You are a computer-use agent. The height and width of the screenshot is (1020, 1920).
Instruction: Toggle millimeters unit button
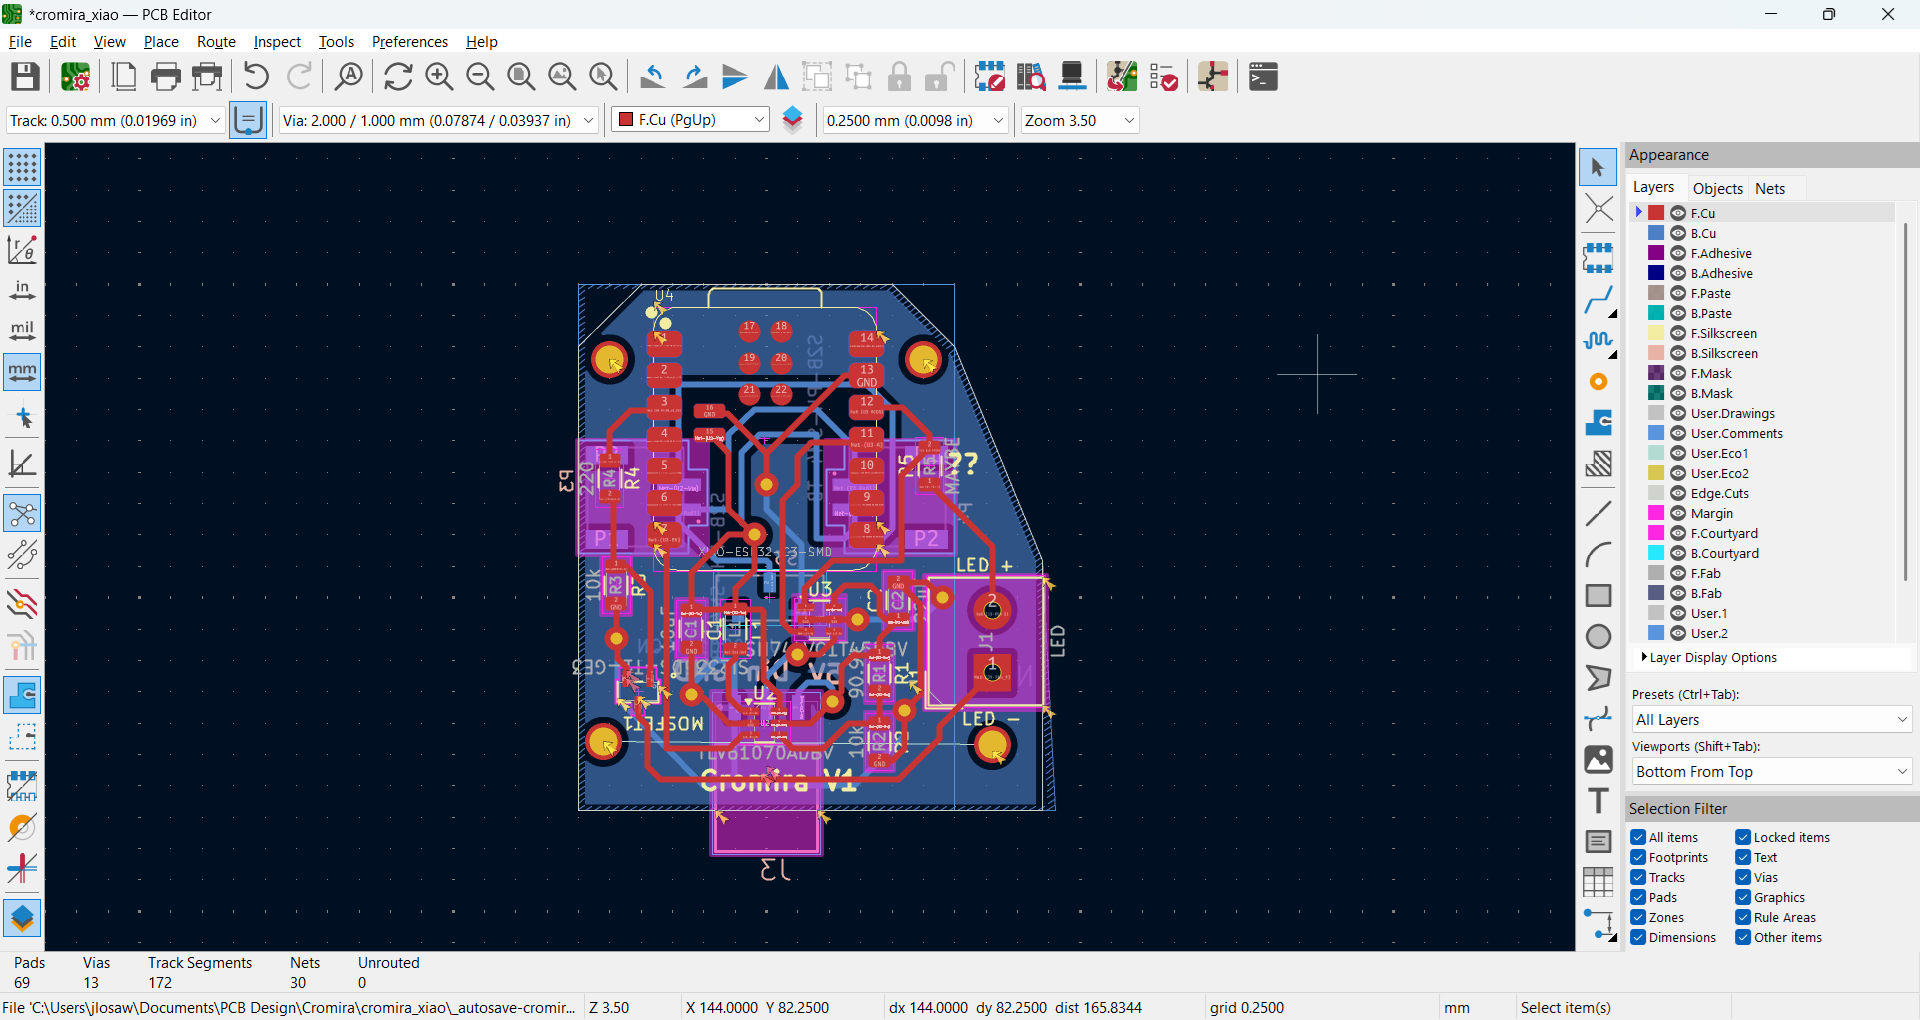click(22, 373)
